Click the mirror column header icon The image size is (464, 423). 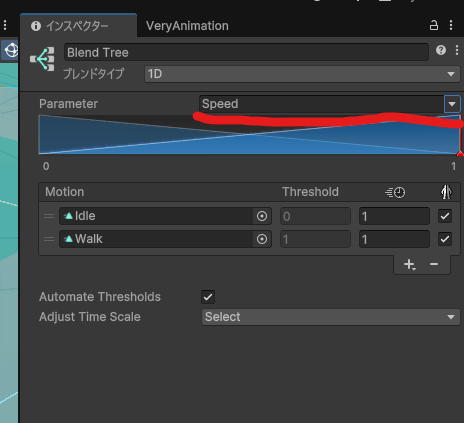coord(446,192)
